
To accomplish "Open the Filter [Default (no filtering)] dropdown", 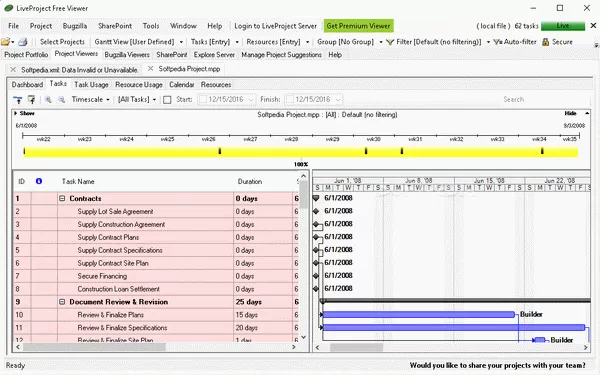I will (x=488, y=42).
